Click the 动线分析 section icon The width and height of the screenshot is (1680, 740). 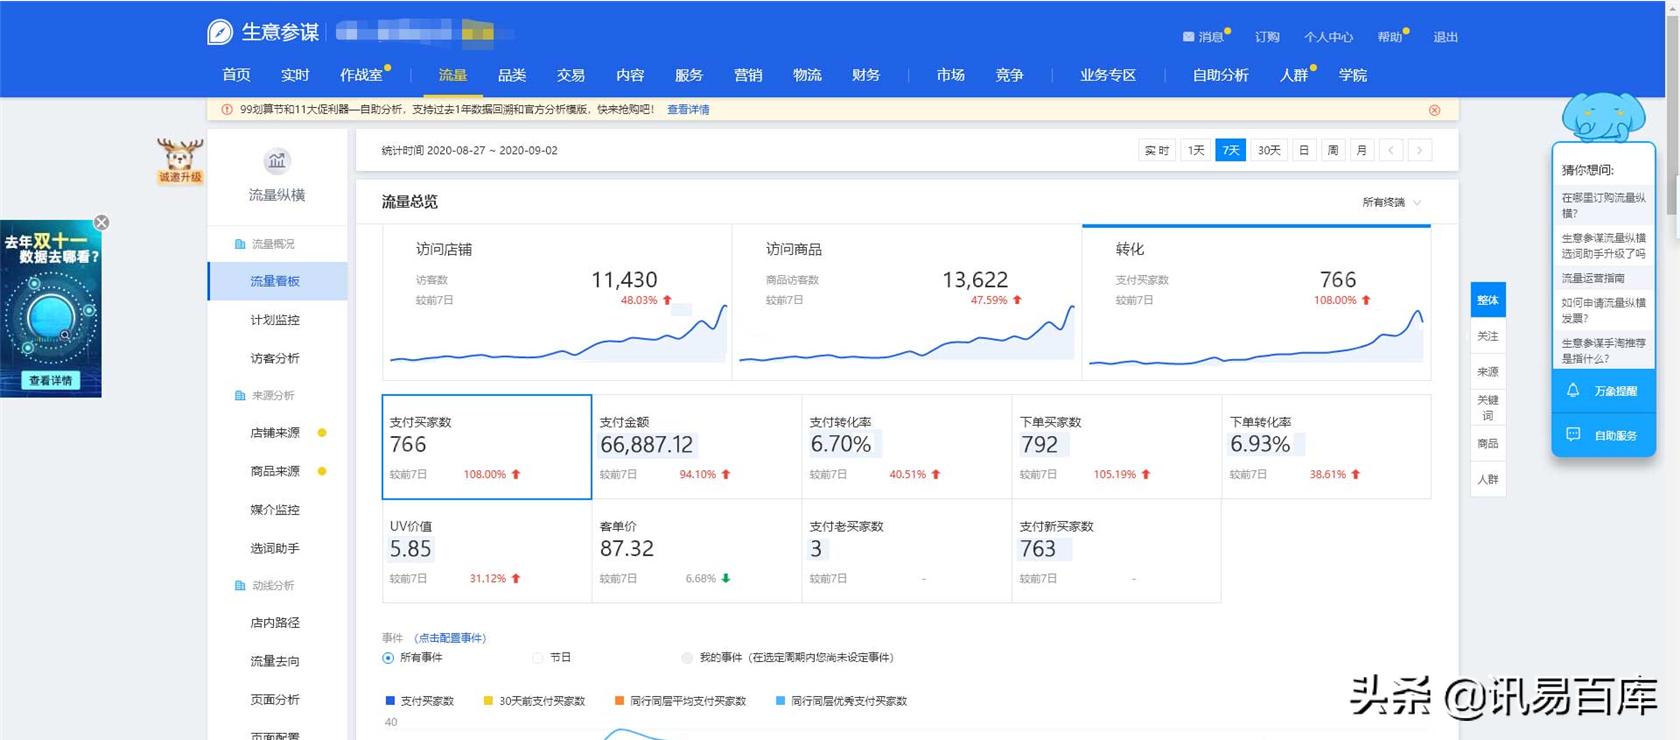pyautogui.click(x=240, y=586)
